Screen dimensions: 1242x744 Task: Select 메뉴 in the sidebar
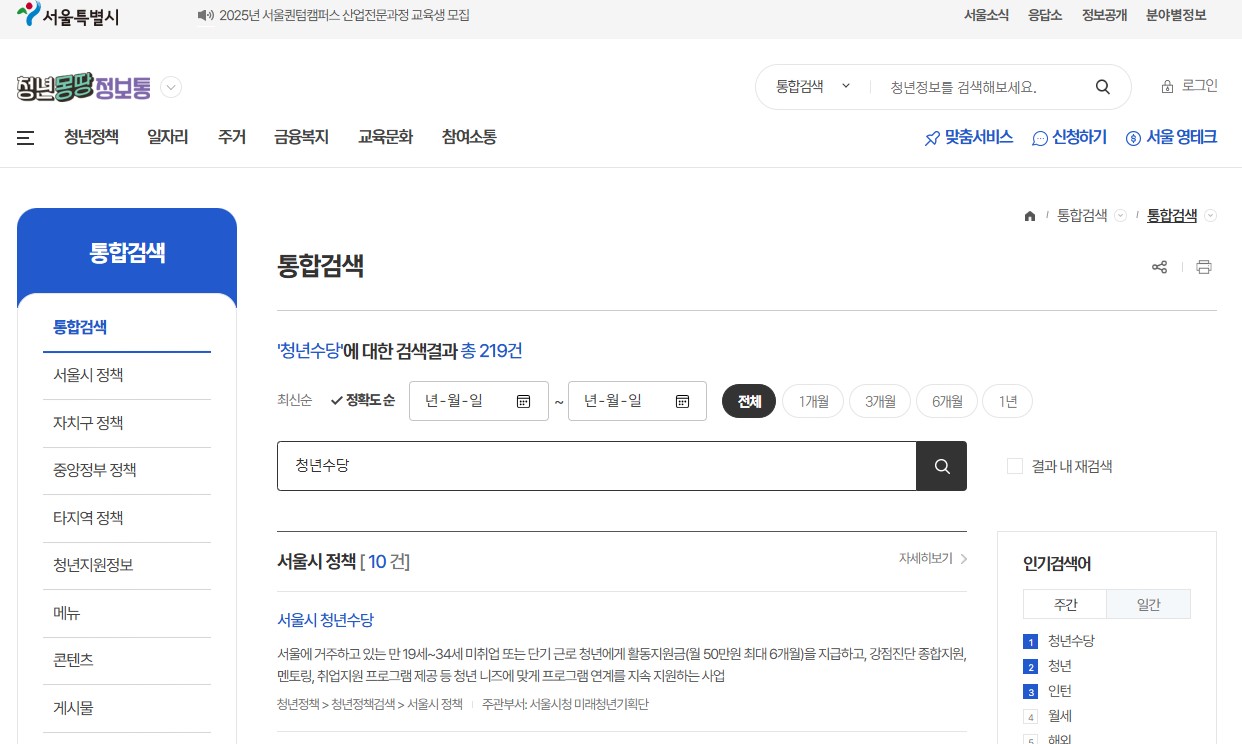click(x=127, y=613)
